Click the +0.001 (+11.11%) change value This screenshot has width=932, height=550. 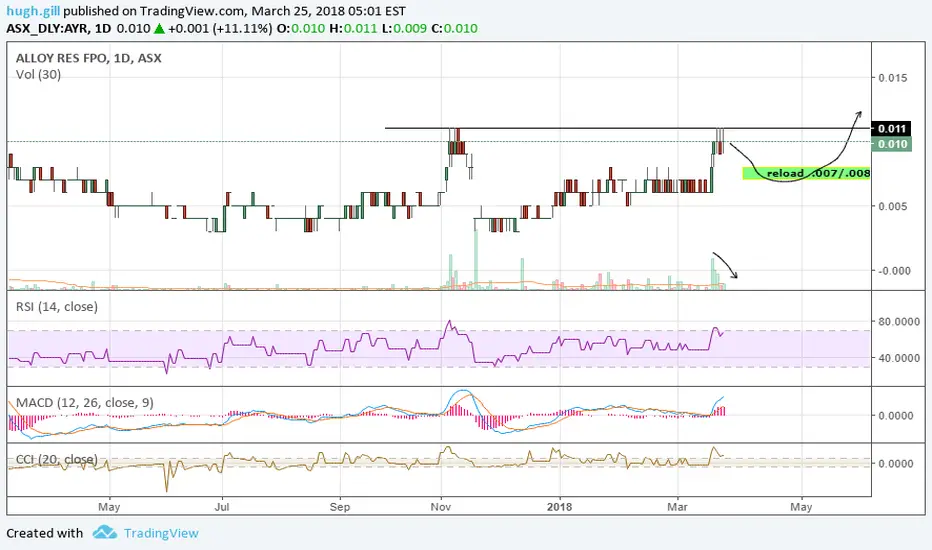(221, 29)
